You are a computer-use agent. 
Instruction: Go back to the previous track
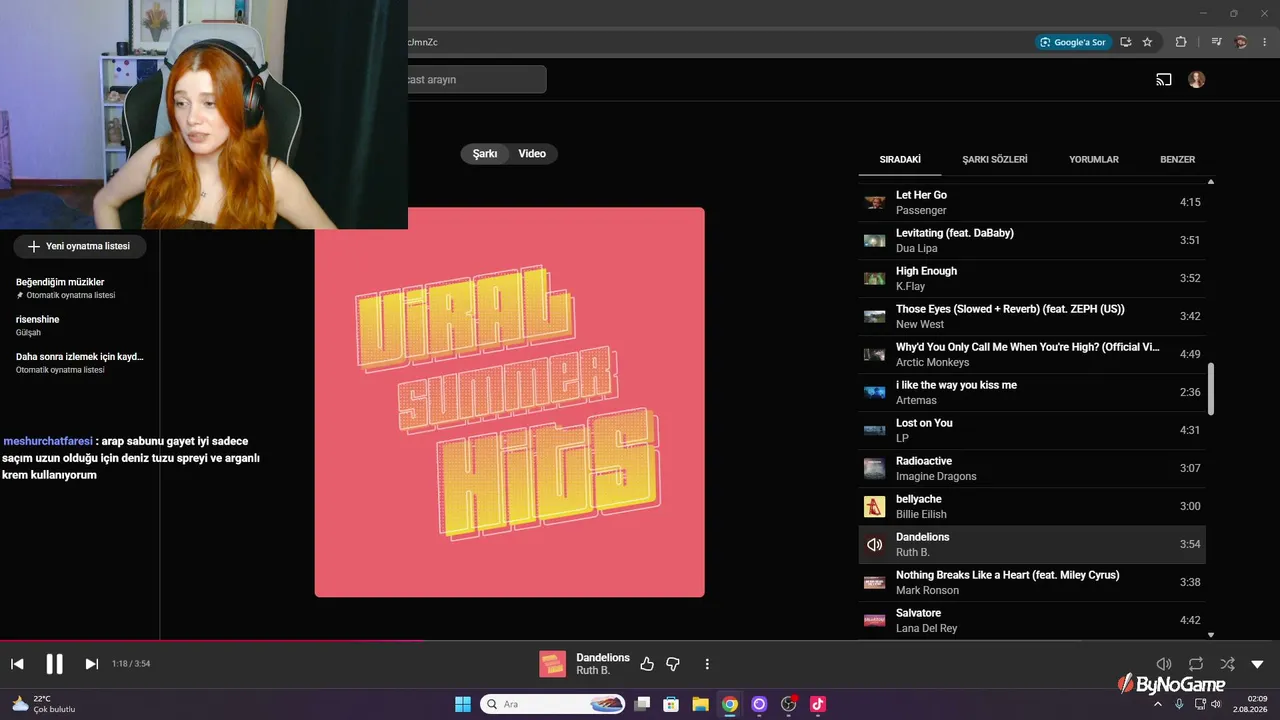pyautogui.click(x=17, y=664)
